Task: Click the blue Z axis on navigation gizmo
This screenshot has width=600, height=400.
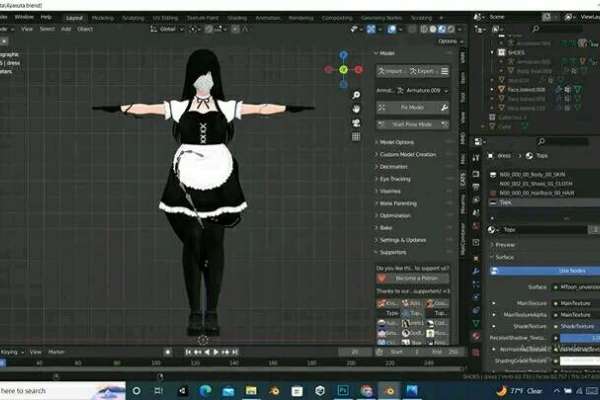Action: [x=344, y=56]
